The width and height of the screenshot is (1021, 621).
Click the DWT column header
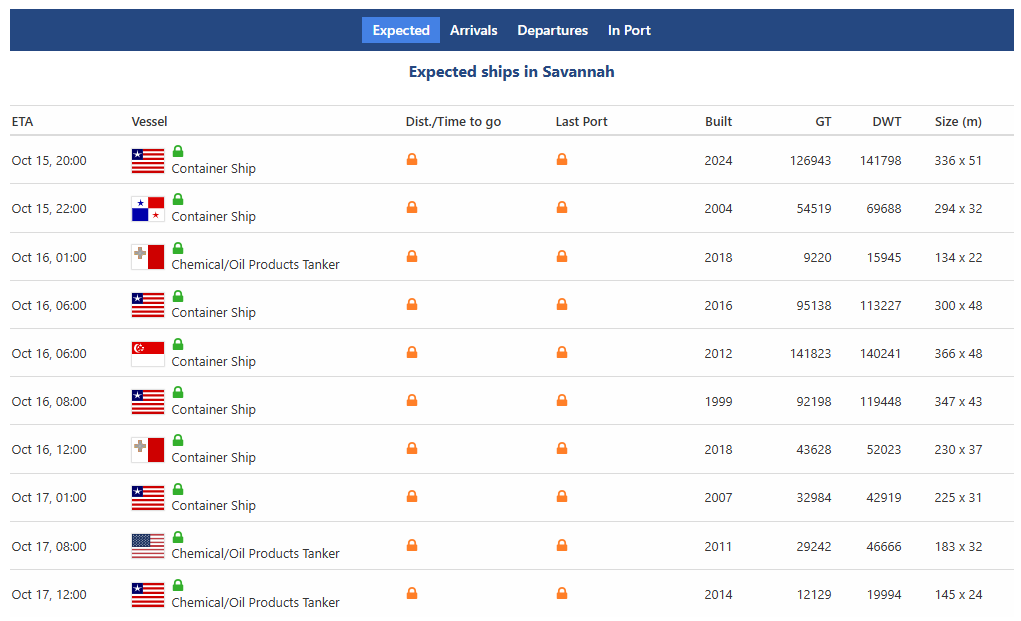(887, 122)
